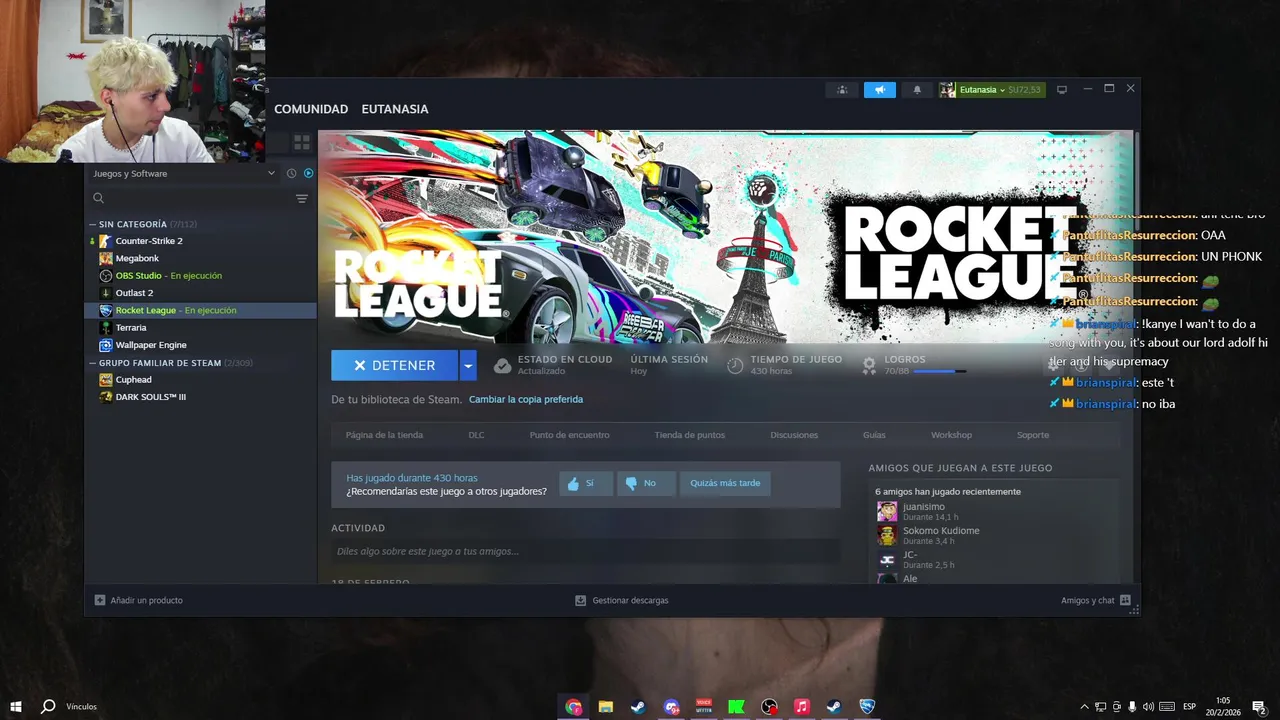Viewport: 1280px width, 720px height.
Task: Open Guías tab
Action: 874,435
